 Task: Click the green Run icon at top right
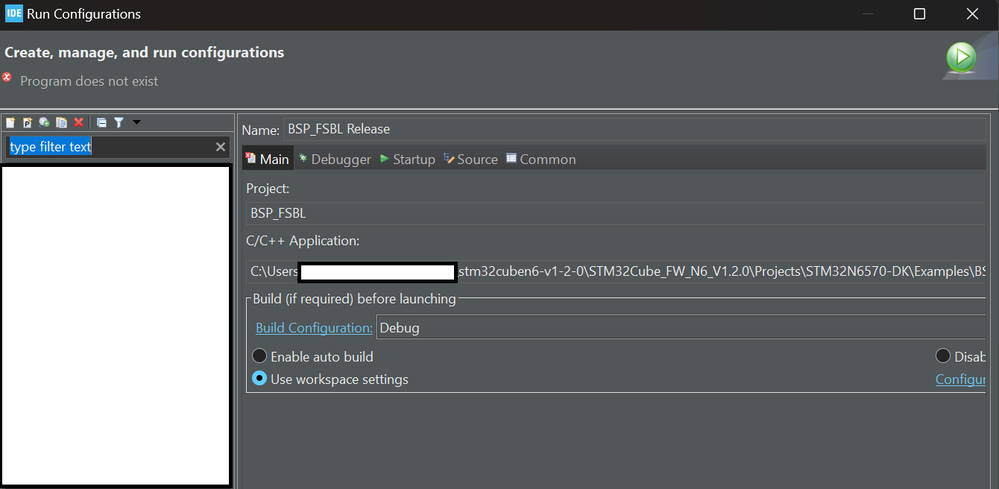960,58
